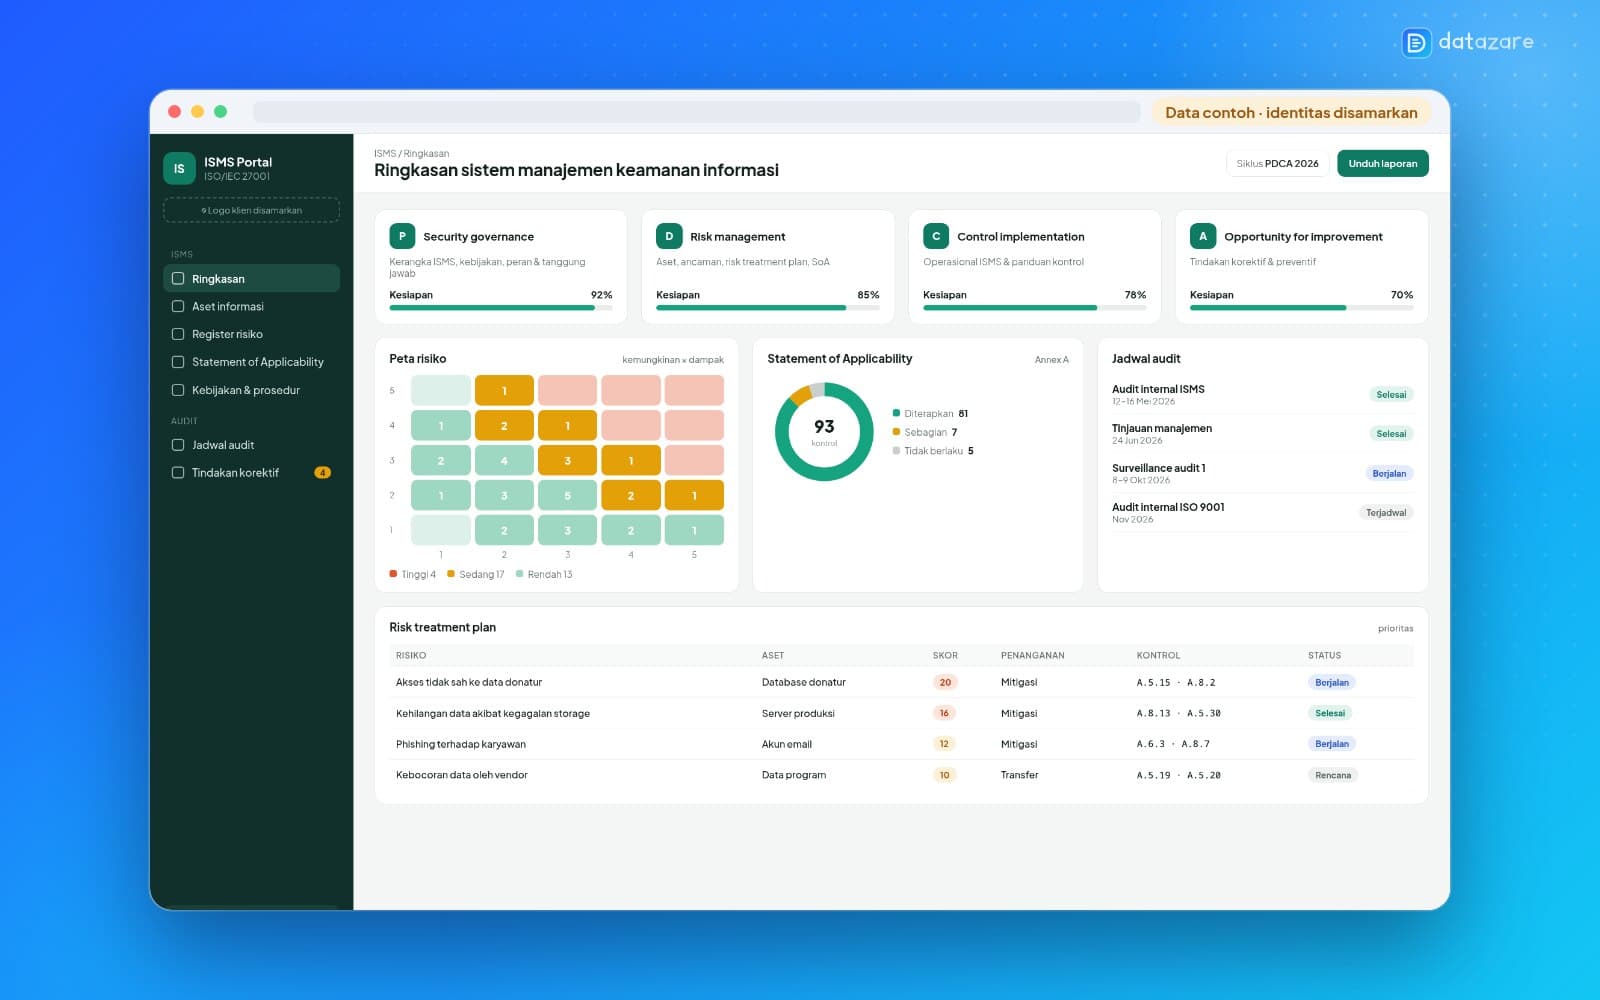1600x1000 pixels.
Task: Click the square icon beside Ringkasan in sidebar
Action: tap(178, 279)
